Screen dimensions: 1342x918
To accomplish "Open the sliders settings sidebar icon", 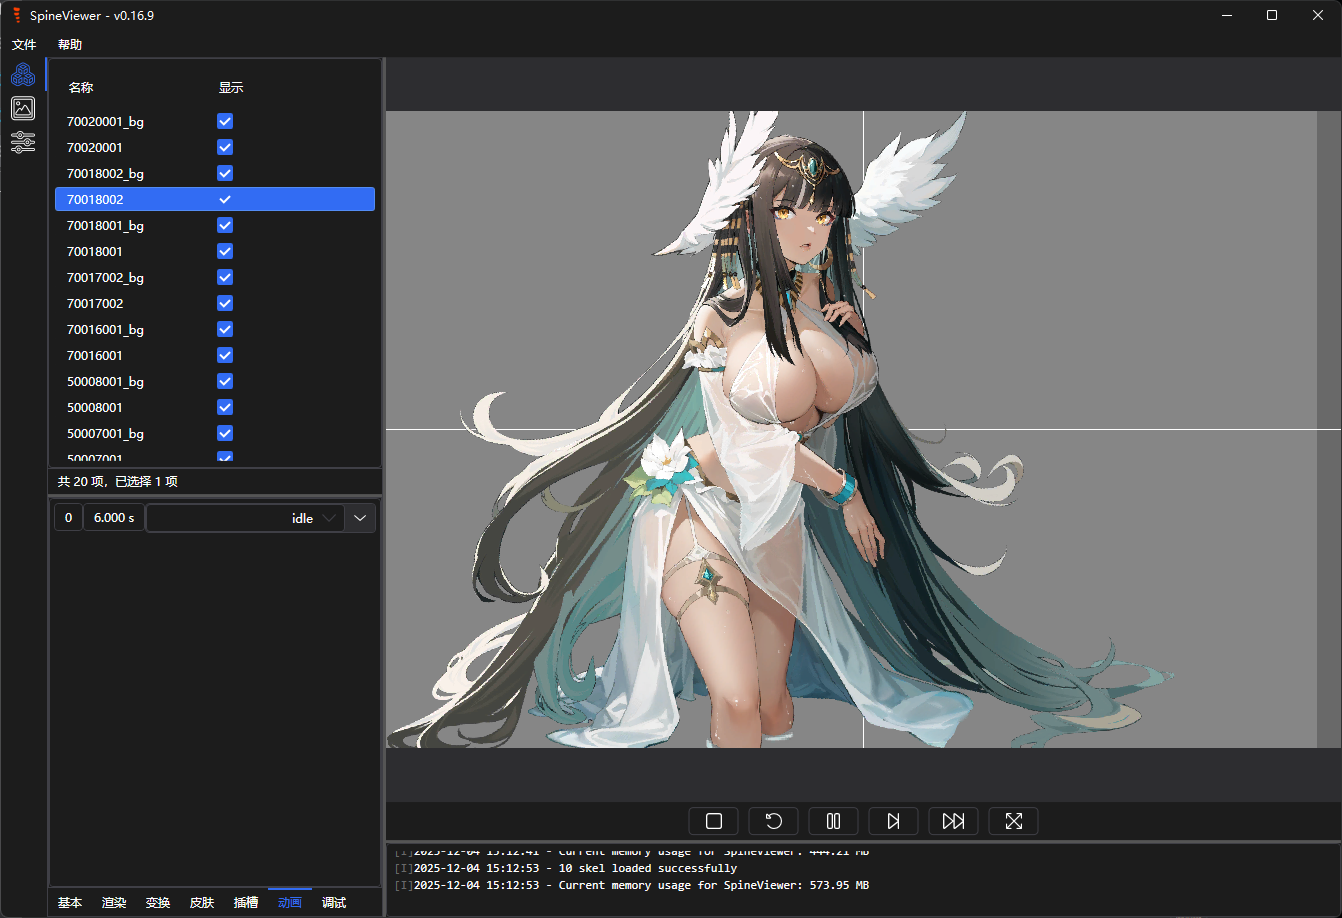I will tap(23, 142).
